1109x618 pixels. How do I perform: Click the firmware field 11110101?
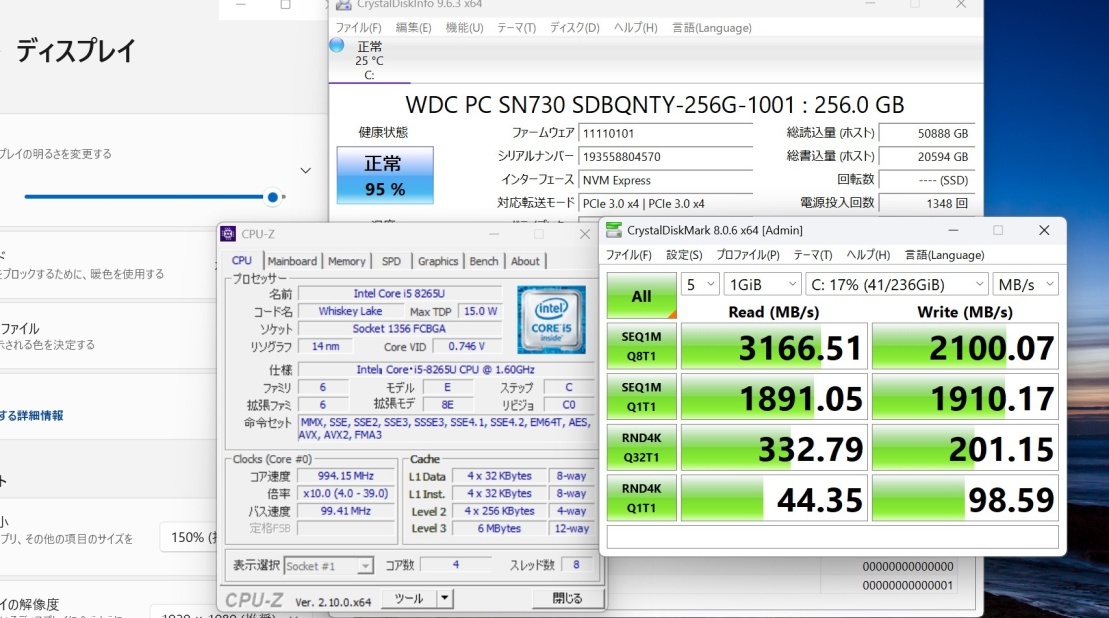[x=665, y=133]
